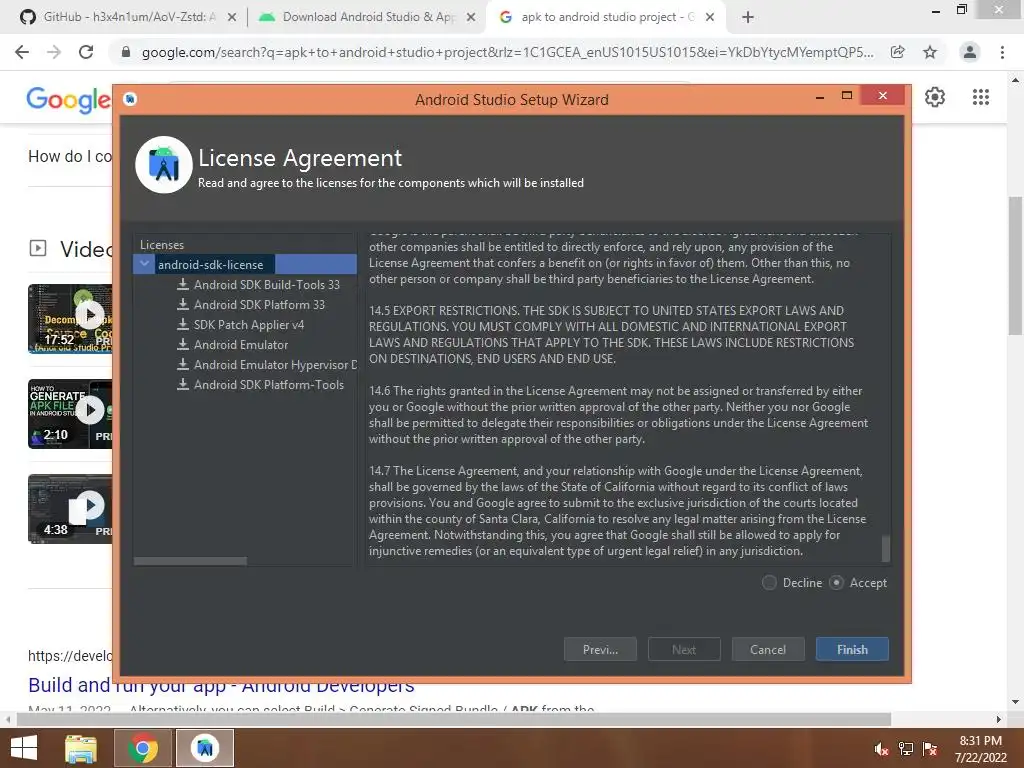Bookmark this page with the star icon
The image size is (1024, 768).
pyautogui.click(x=930, y=52)
